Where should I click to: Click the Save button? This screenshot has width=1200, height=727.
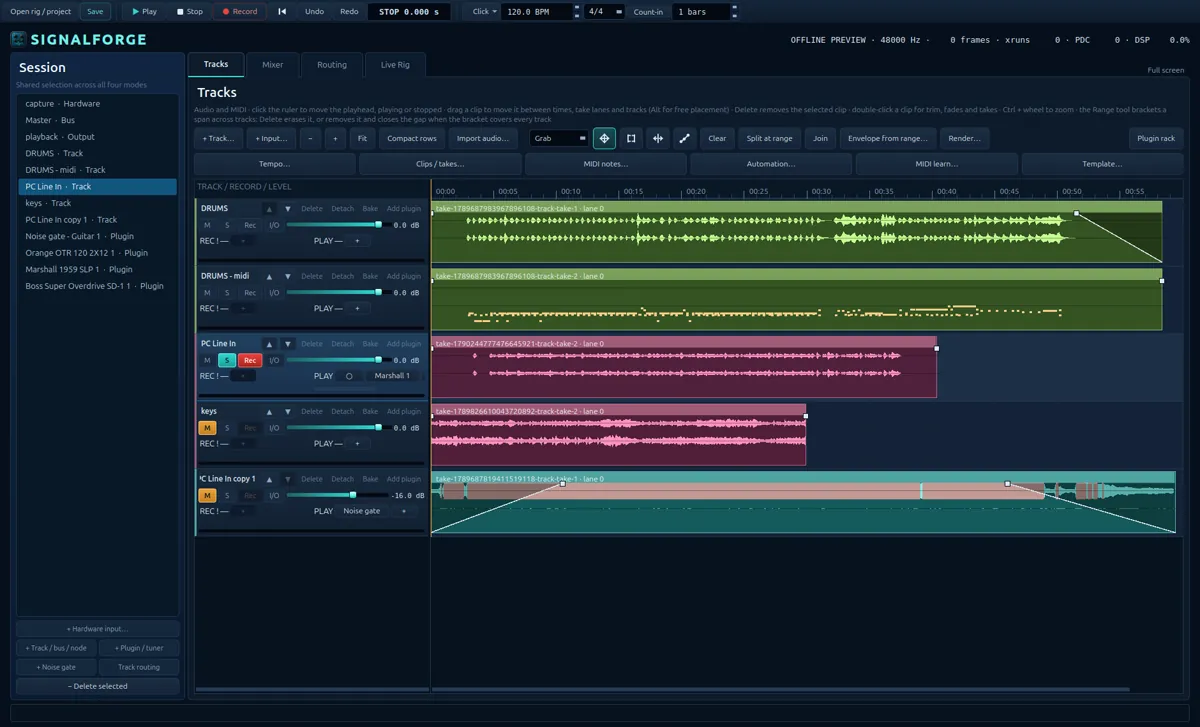(94, 12)
